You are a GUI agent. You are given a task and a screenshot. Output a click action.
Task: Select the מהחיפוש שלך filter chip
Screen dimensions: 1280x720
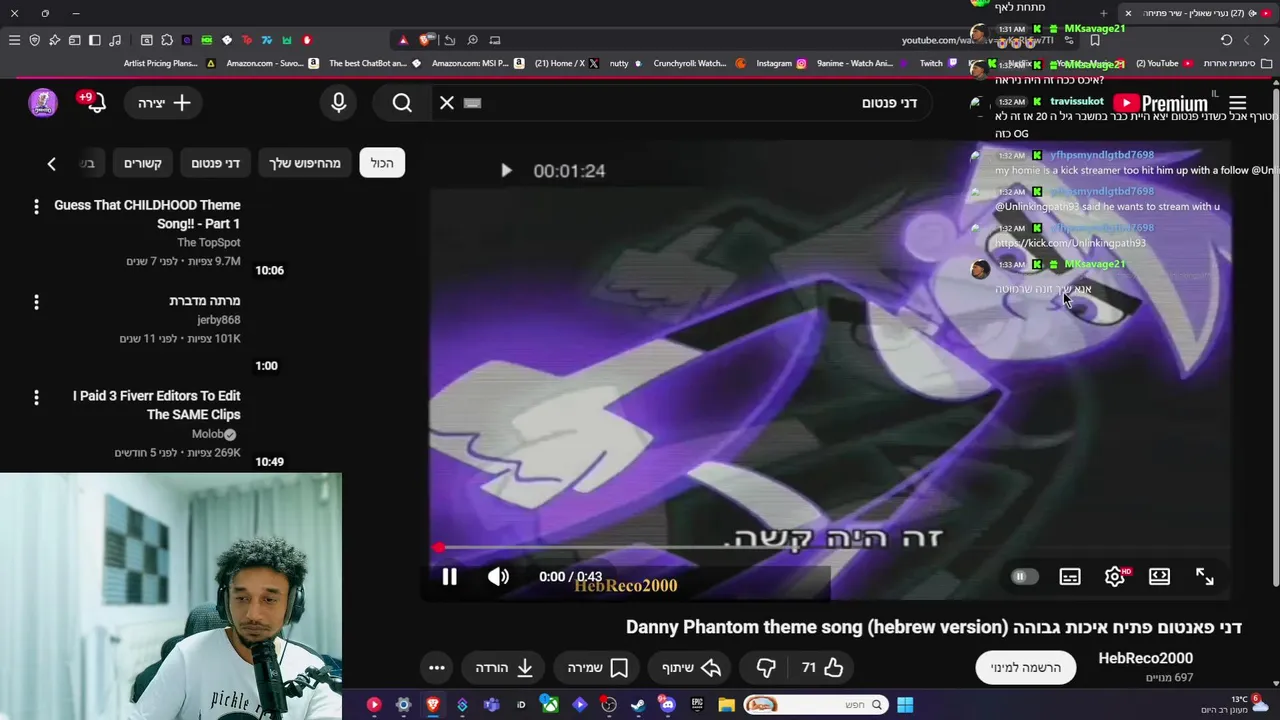(x=305, y=163)
